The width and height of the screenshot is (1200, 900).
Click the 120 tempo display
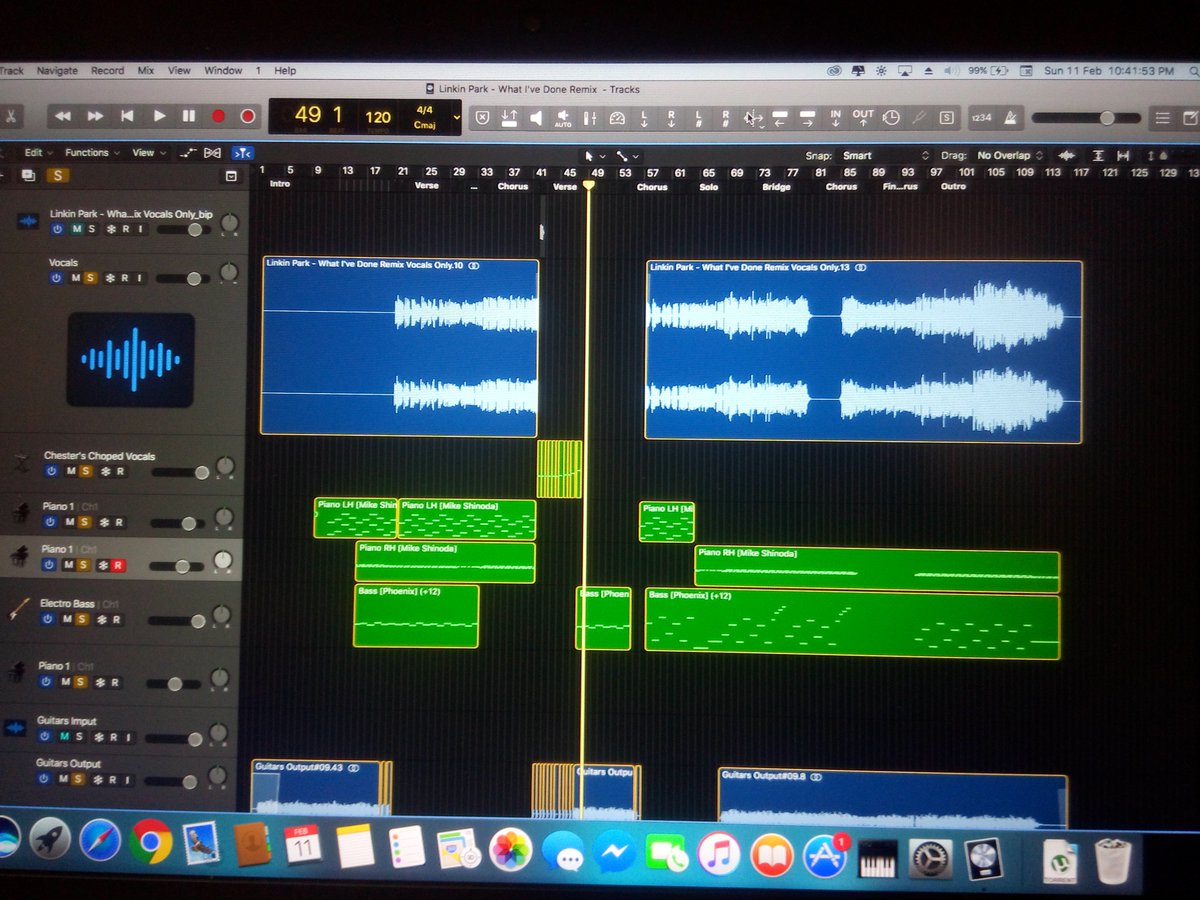(x=378, y=118)
